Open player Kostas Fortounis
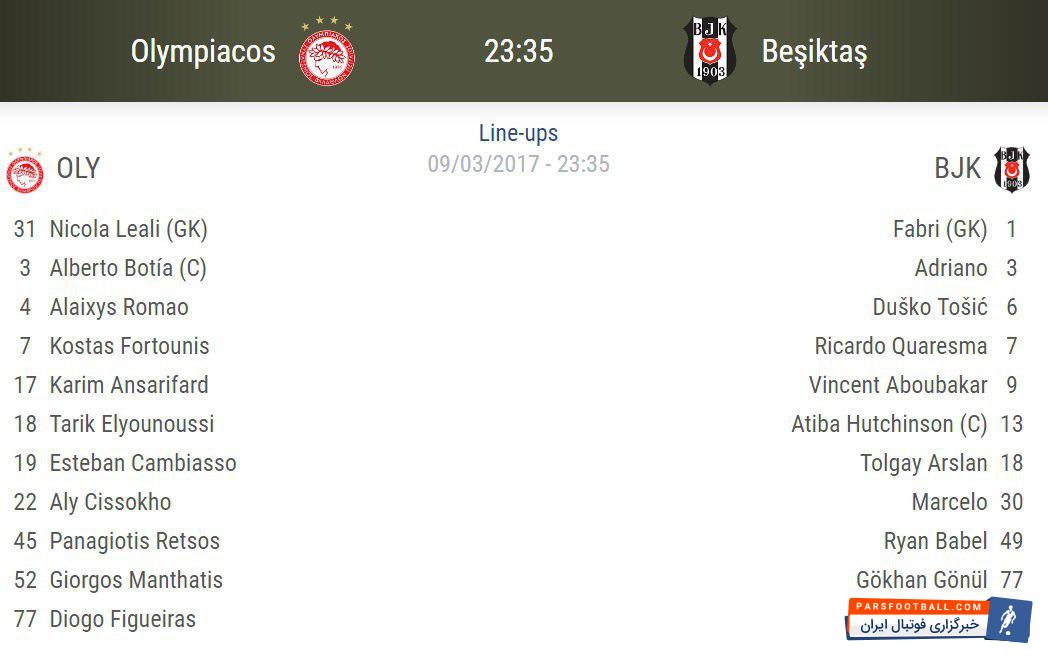The image size is (1048, 659). point(129,346)
